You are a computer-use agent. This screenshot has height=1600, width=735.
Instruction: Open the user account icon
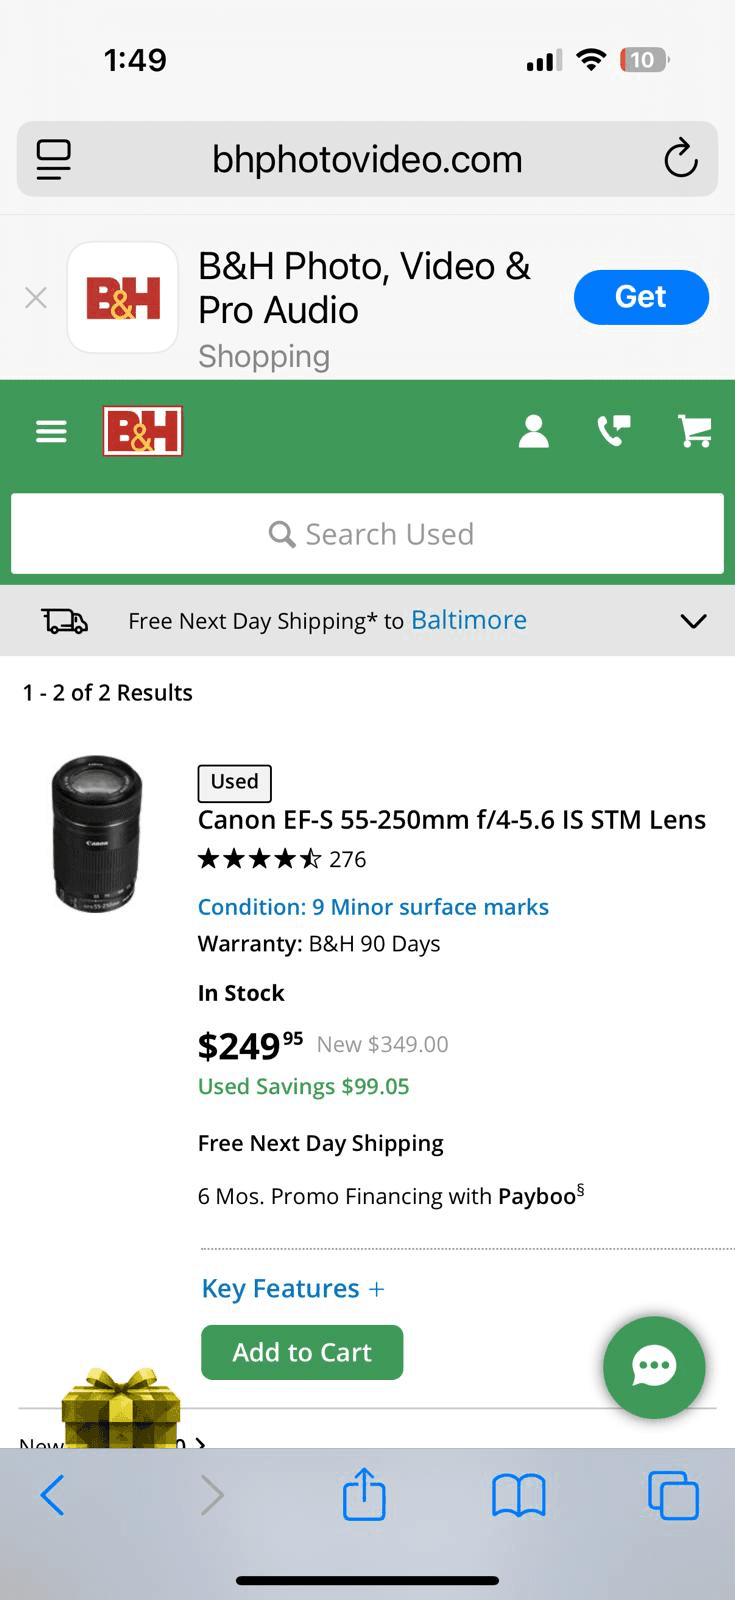[534, 431]
